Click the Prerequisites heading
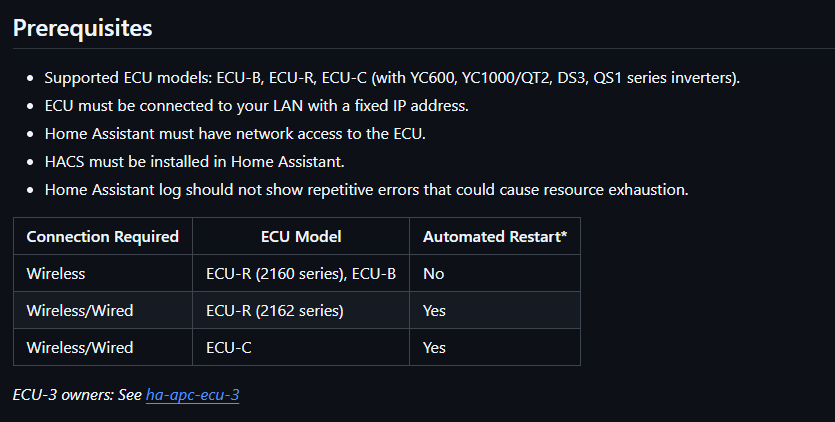This screenshot has height=422, width=835. (82, 28)
